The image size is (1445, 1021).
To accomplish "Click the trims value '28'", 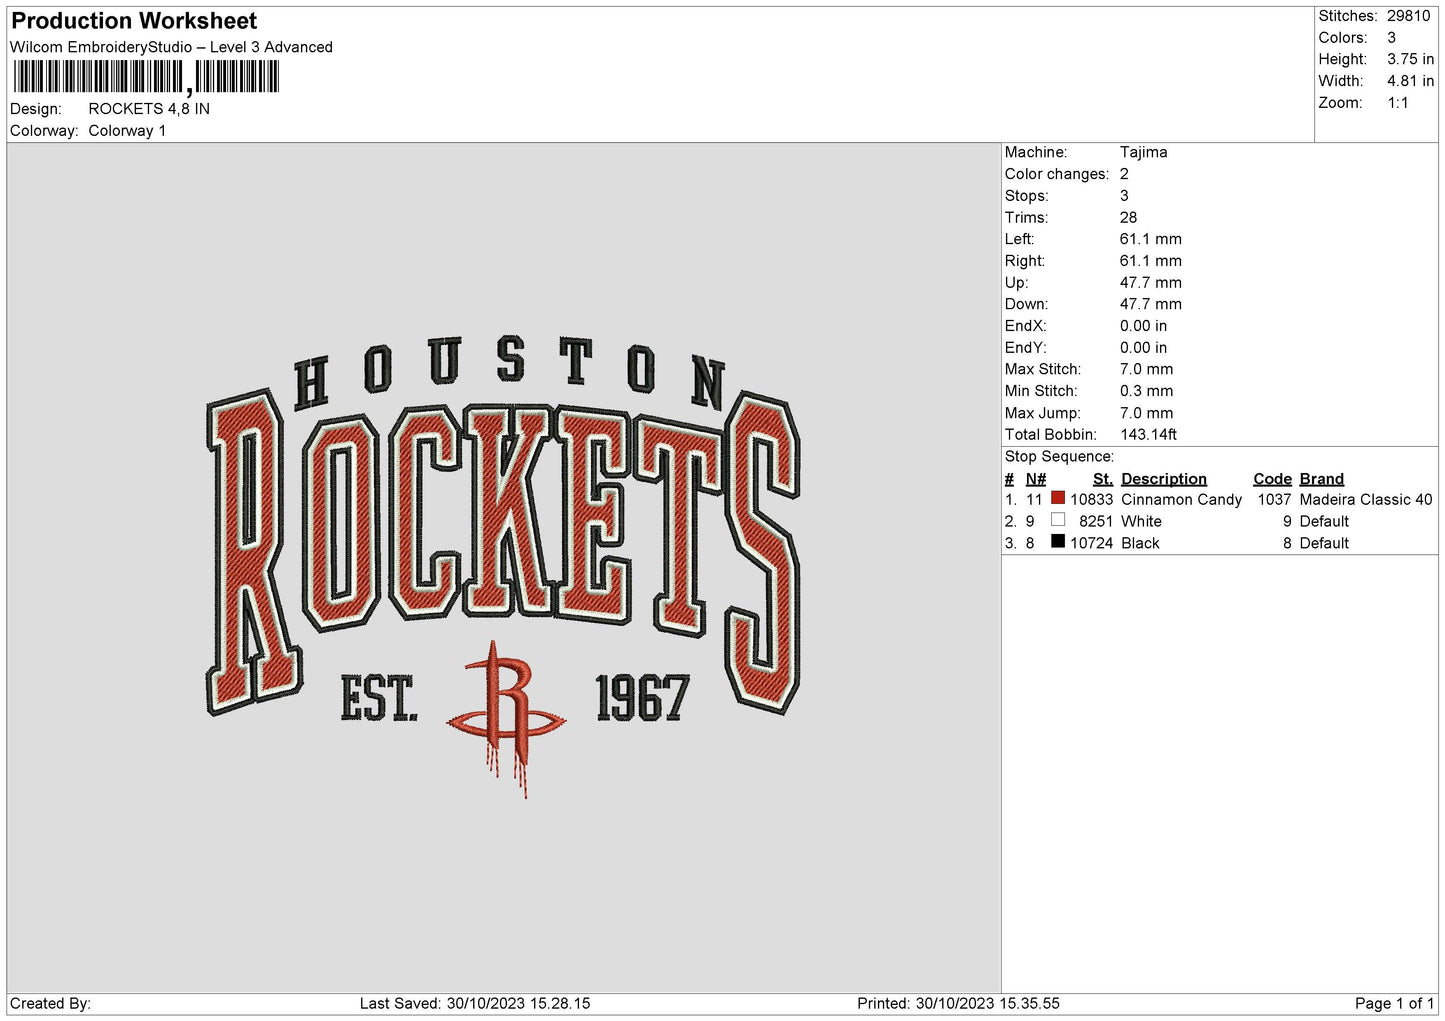I will 1128,218.
